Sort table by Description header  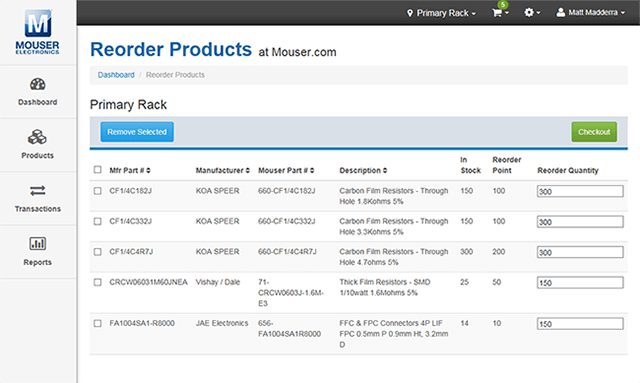363,170
